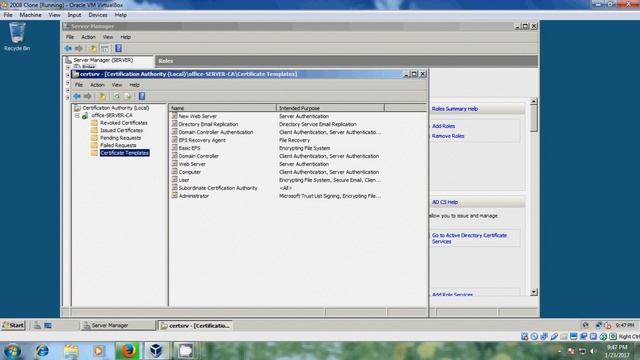The image size is (640, 360).
Task: Click Server Manager scrollbar up arrow
Action: (533, 101)
